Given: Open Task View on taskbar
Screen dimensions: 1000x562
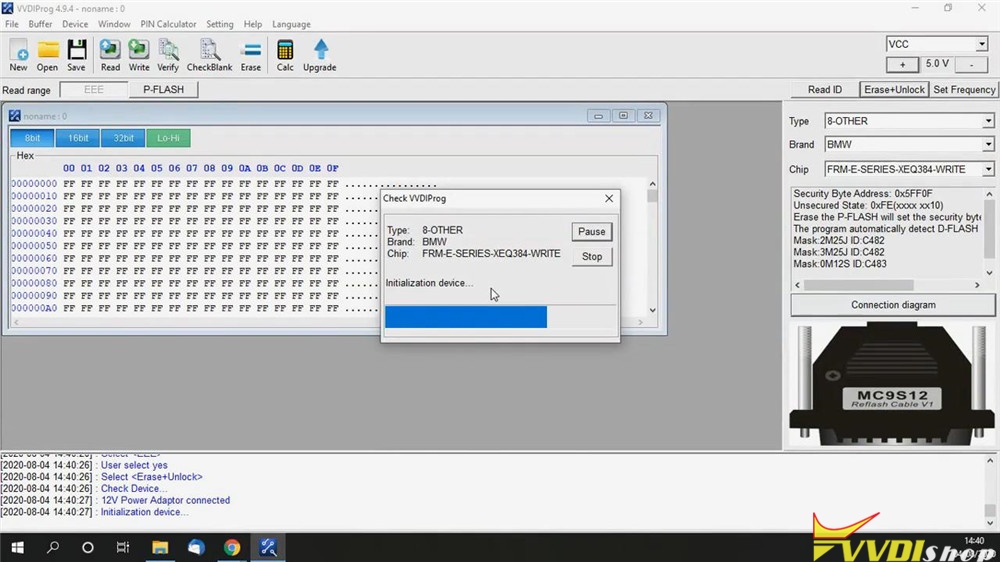Looking at the screenshot, I should click(123, 547).
